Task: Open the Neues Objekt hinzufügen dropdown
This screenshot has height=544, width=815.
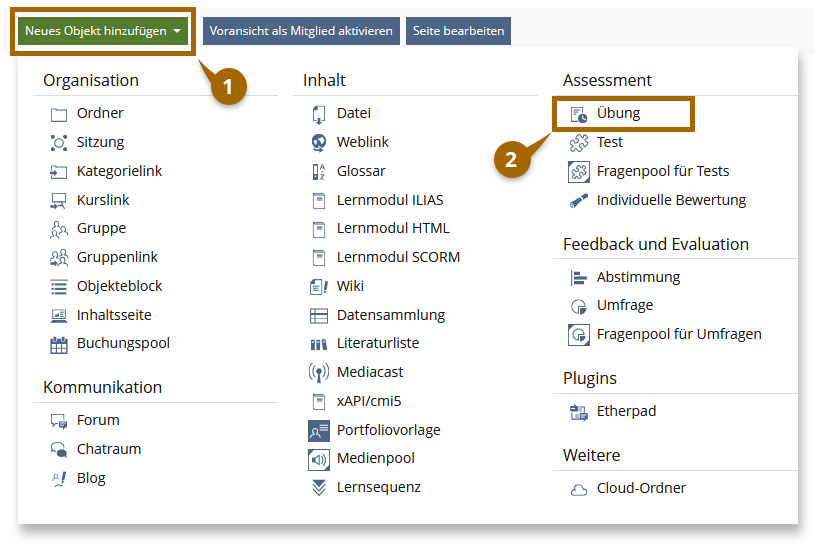Action: [x=104, y=31]
